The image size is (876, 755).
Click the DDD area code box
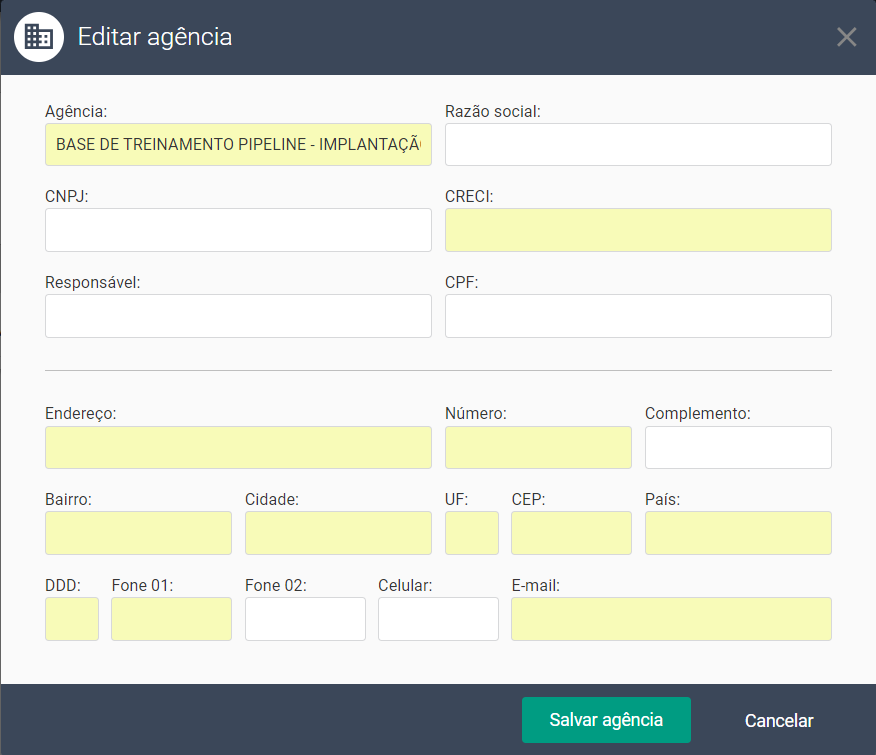coord(72,619)
